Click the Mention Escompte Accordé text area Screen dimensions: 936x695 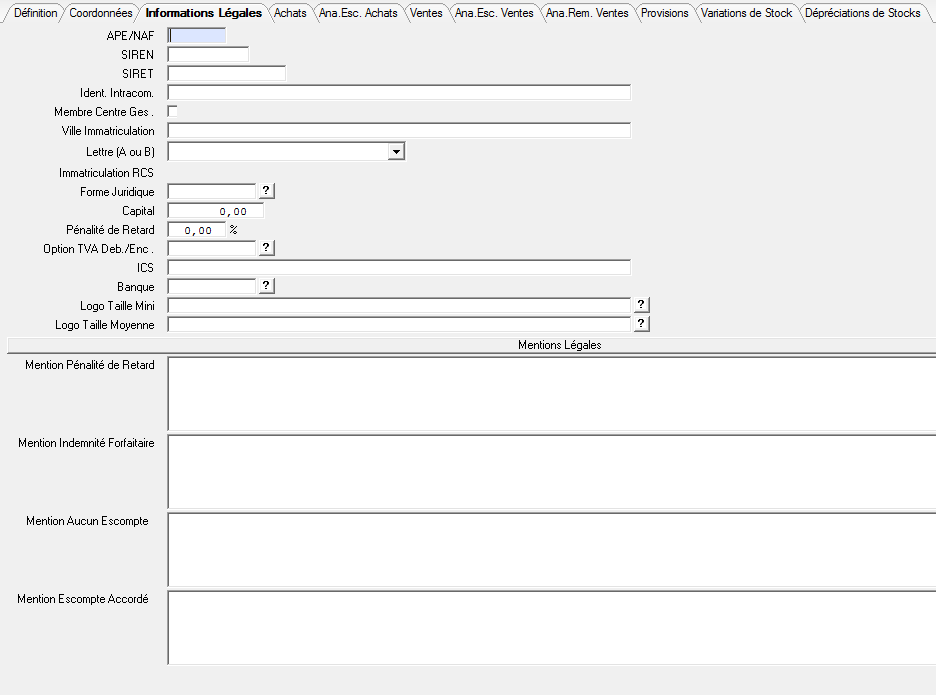(550, 627)
